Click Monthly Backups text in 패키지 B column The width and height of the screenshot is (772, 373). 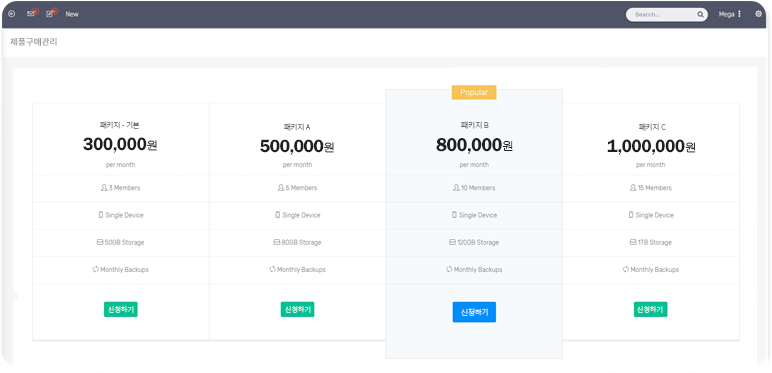478,270
